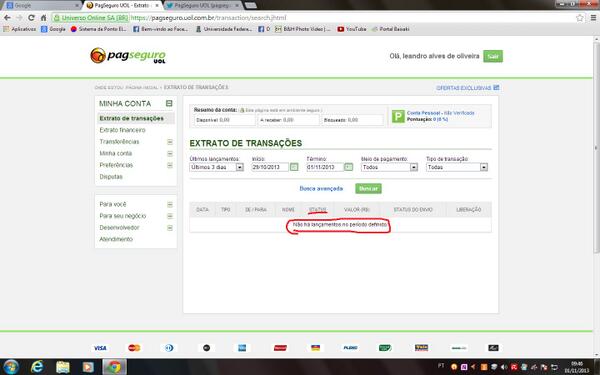The height and width of the screenshot is (375, 600).
Task: Open Término date calendar icon
Action: [x=349, y=167]
